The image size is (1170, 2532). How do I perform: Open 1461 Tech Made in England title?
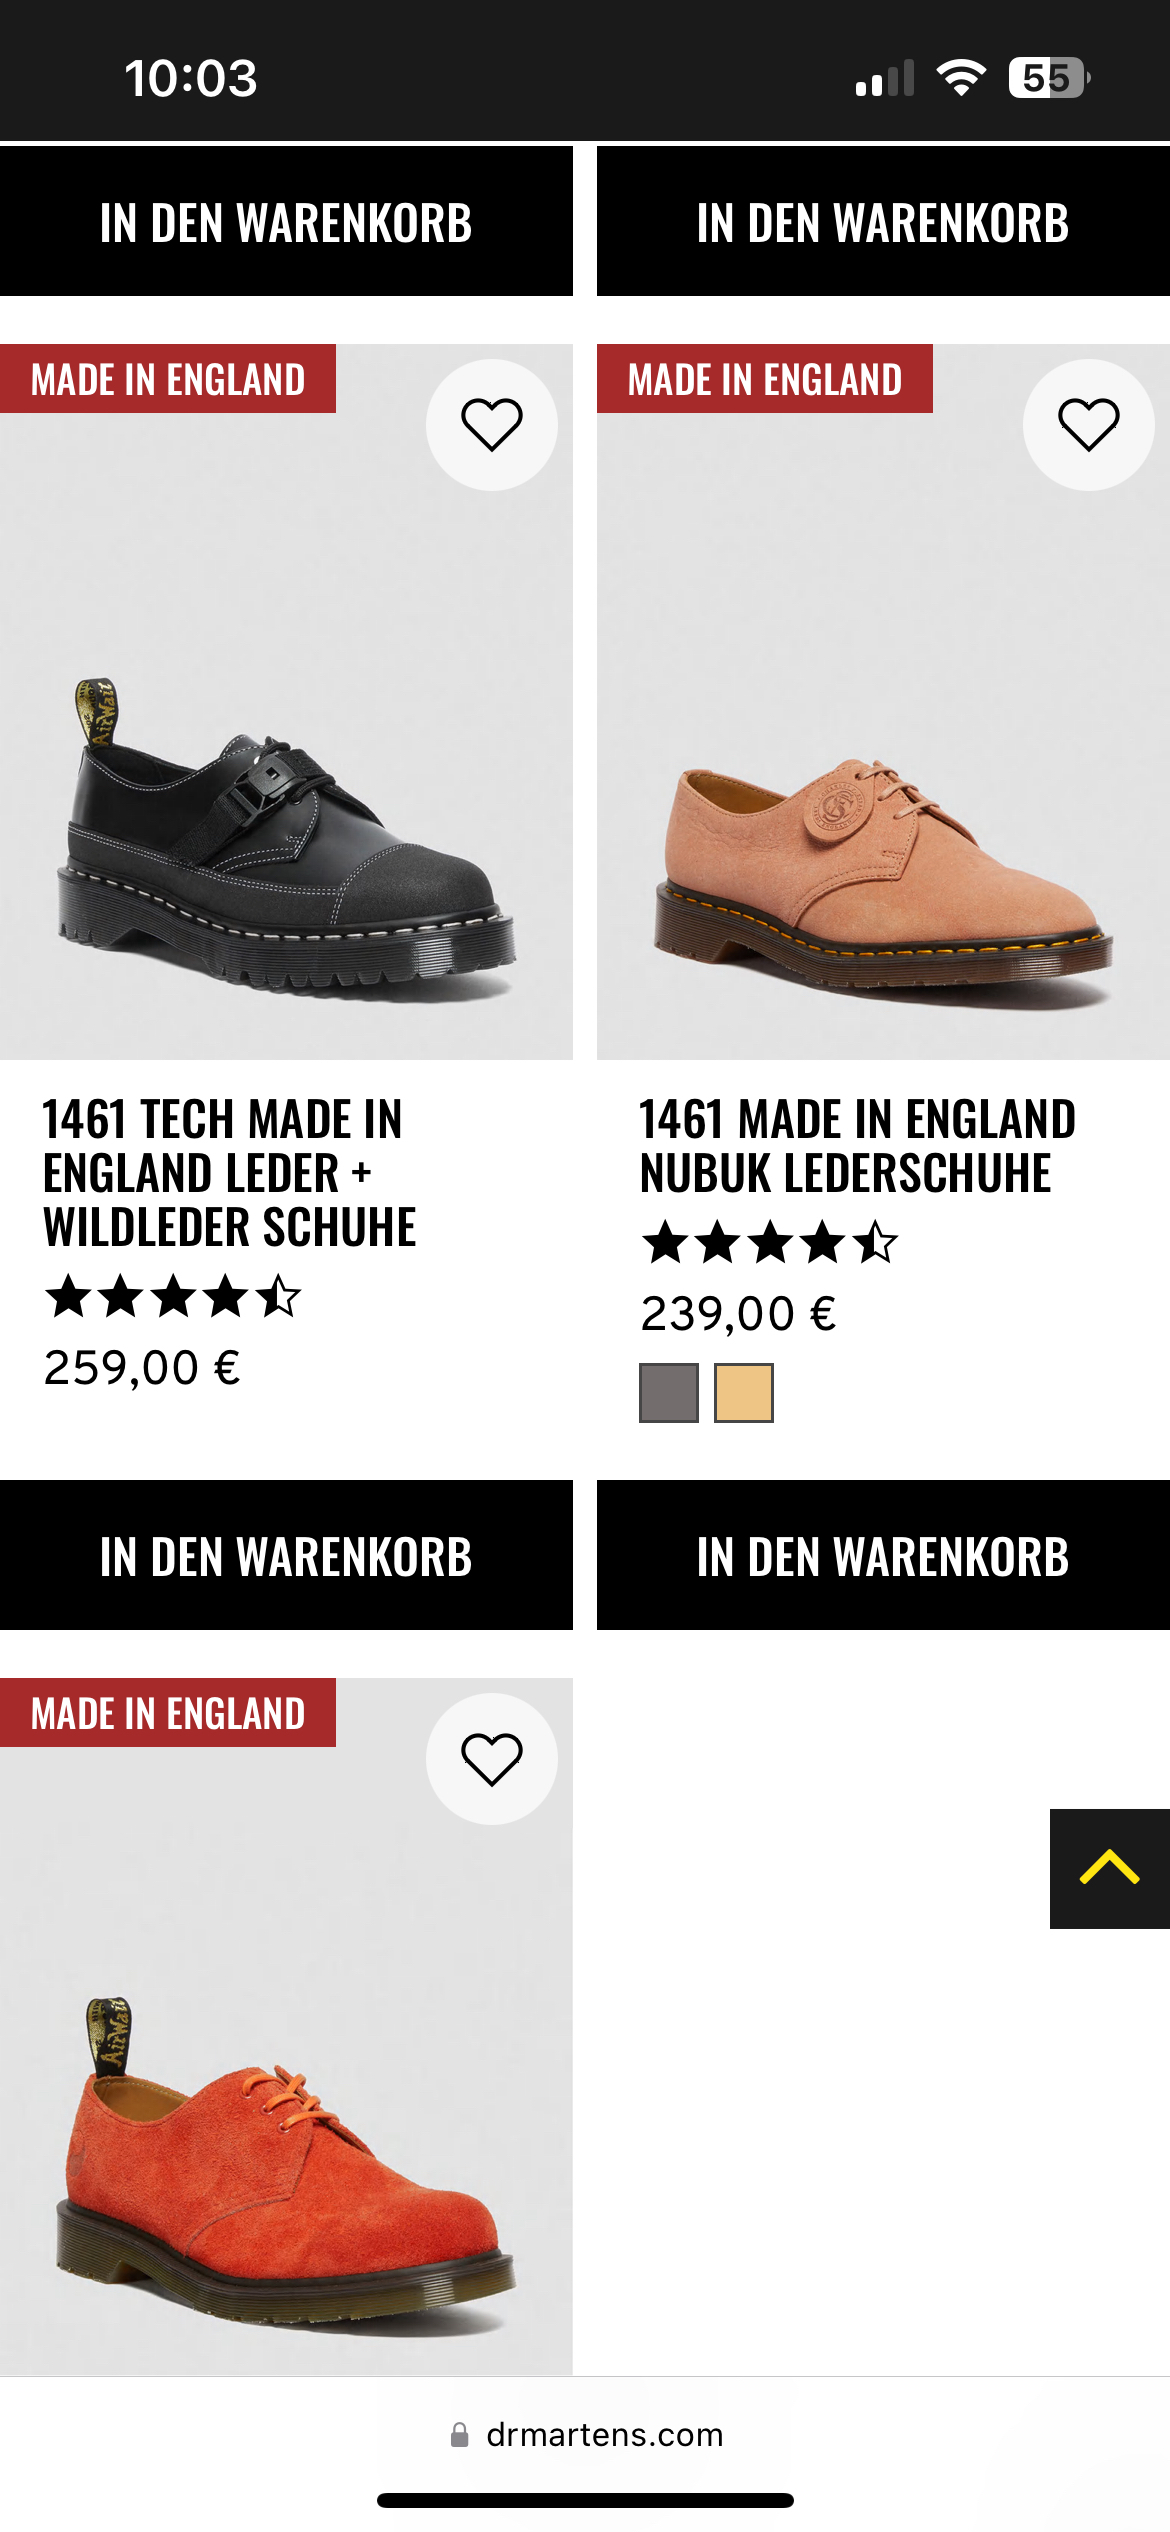pos(229,1172)
